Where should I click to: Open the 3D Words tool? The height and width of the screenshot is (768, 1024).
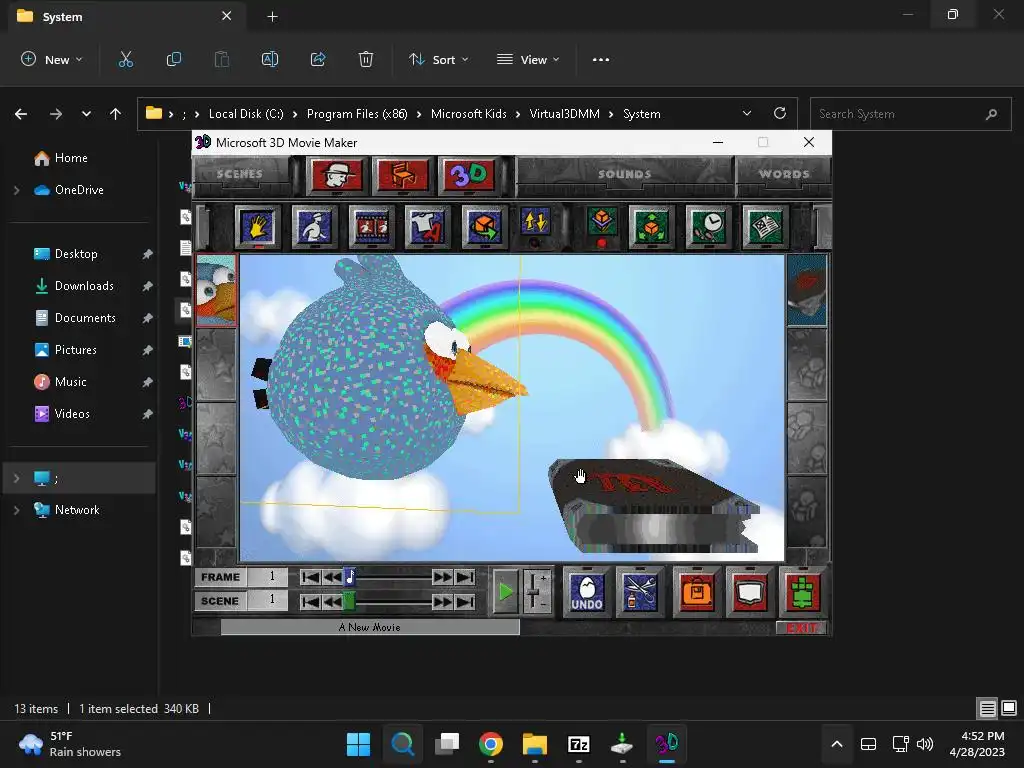pos(469,175)
